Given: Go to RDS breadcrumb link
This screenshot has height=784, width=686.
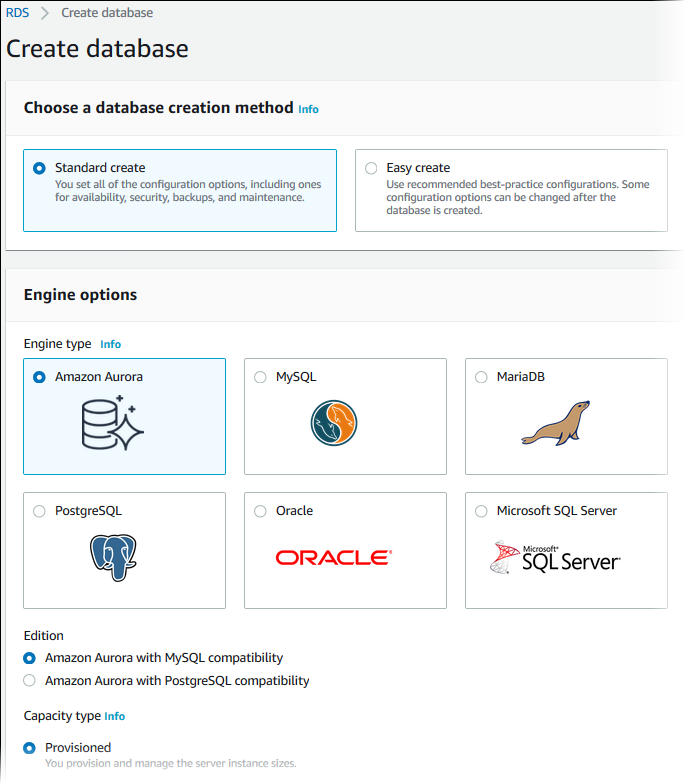Looking at the screenshot, I should (17, 13).
